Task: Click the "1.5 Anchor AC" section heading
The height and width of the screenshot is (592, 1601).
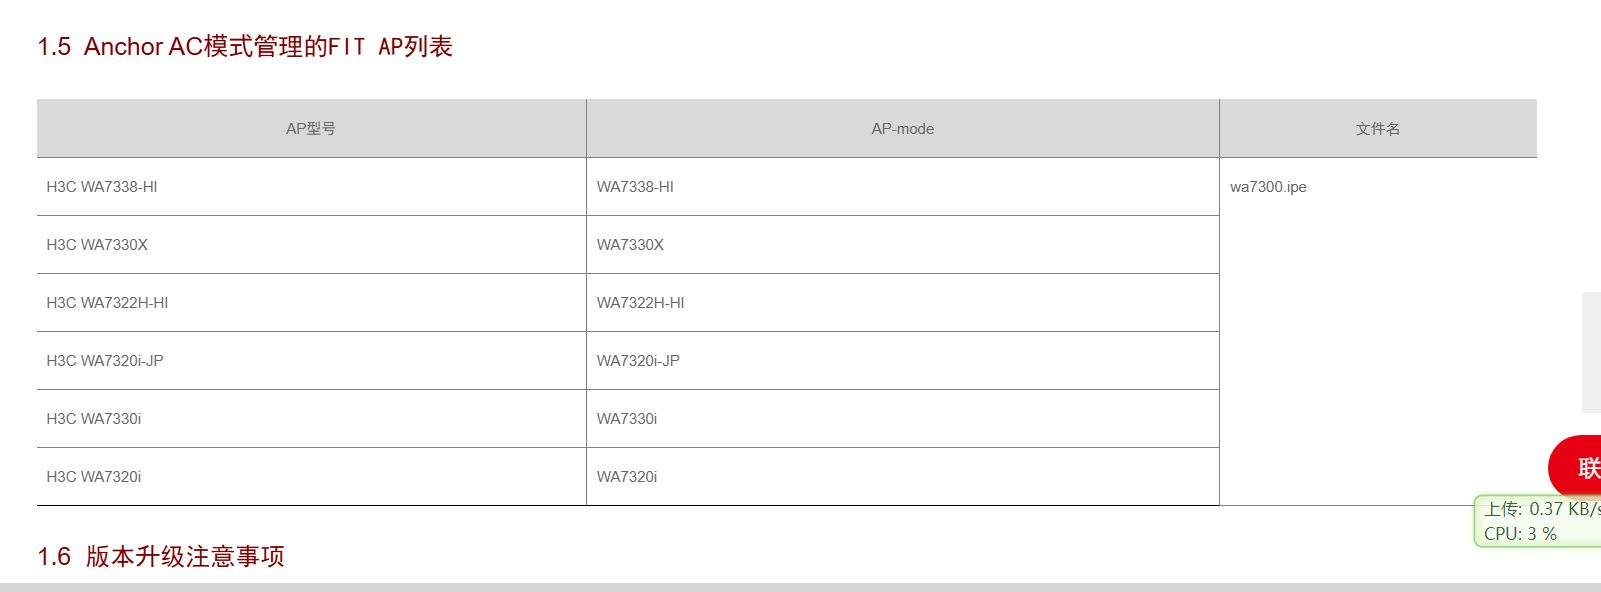Action: pyautogui.click(x=245, y=47)
